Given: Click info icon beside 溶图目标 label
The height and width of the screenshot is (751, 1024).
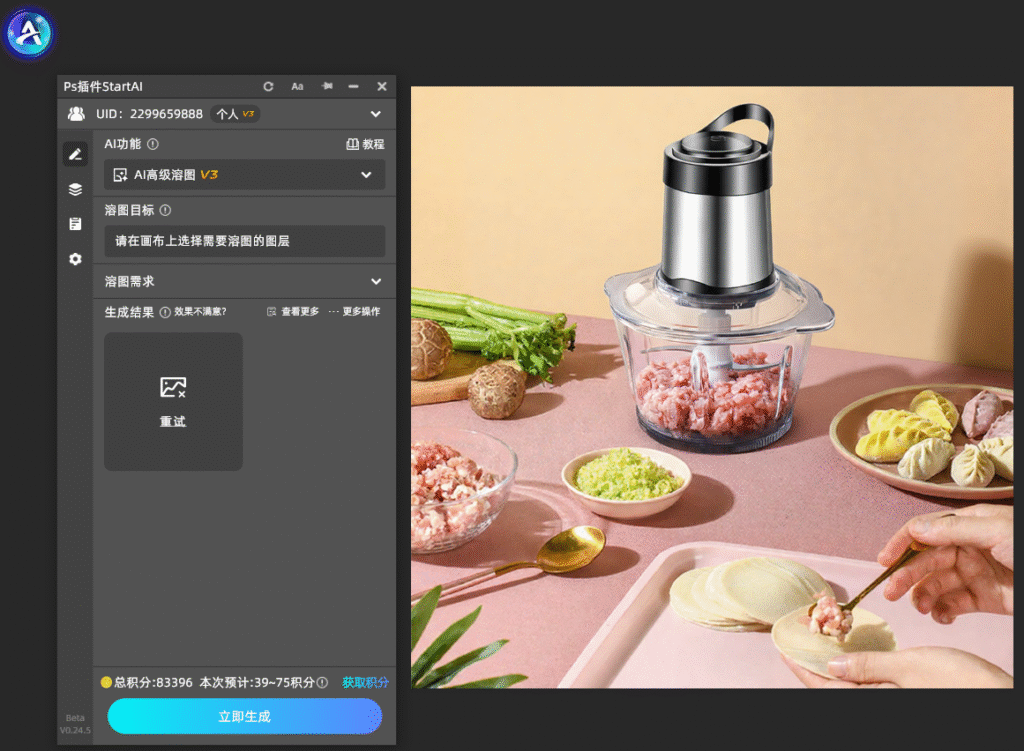Looking at the screenshot, I should [x=165, y=210].
